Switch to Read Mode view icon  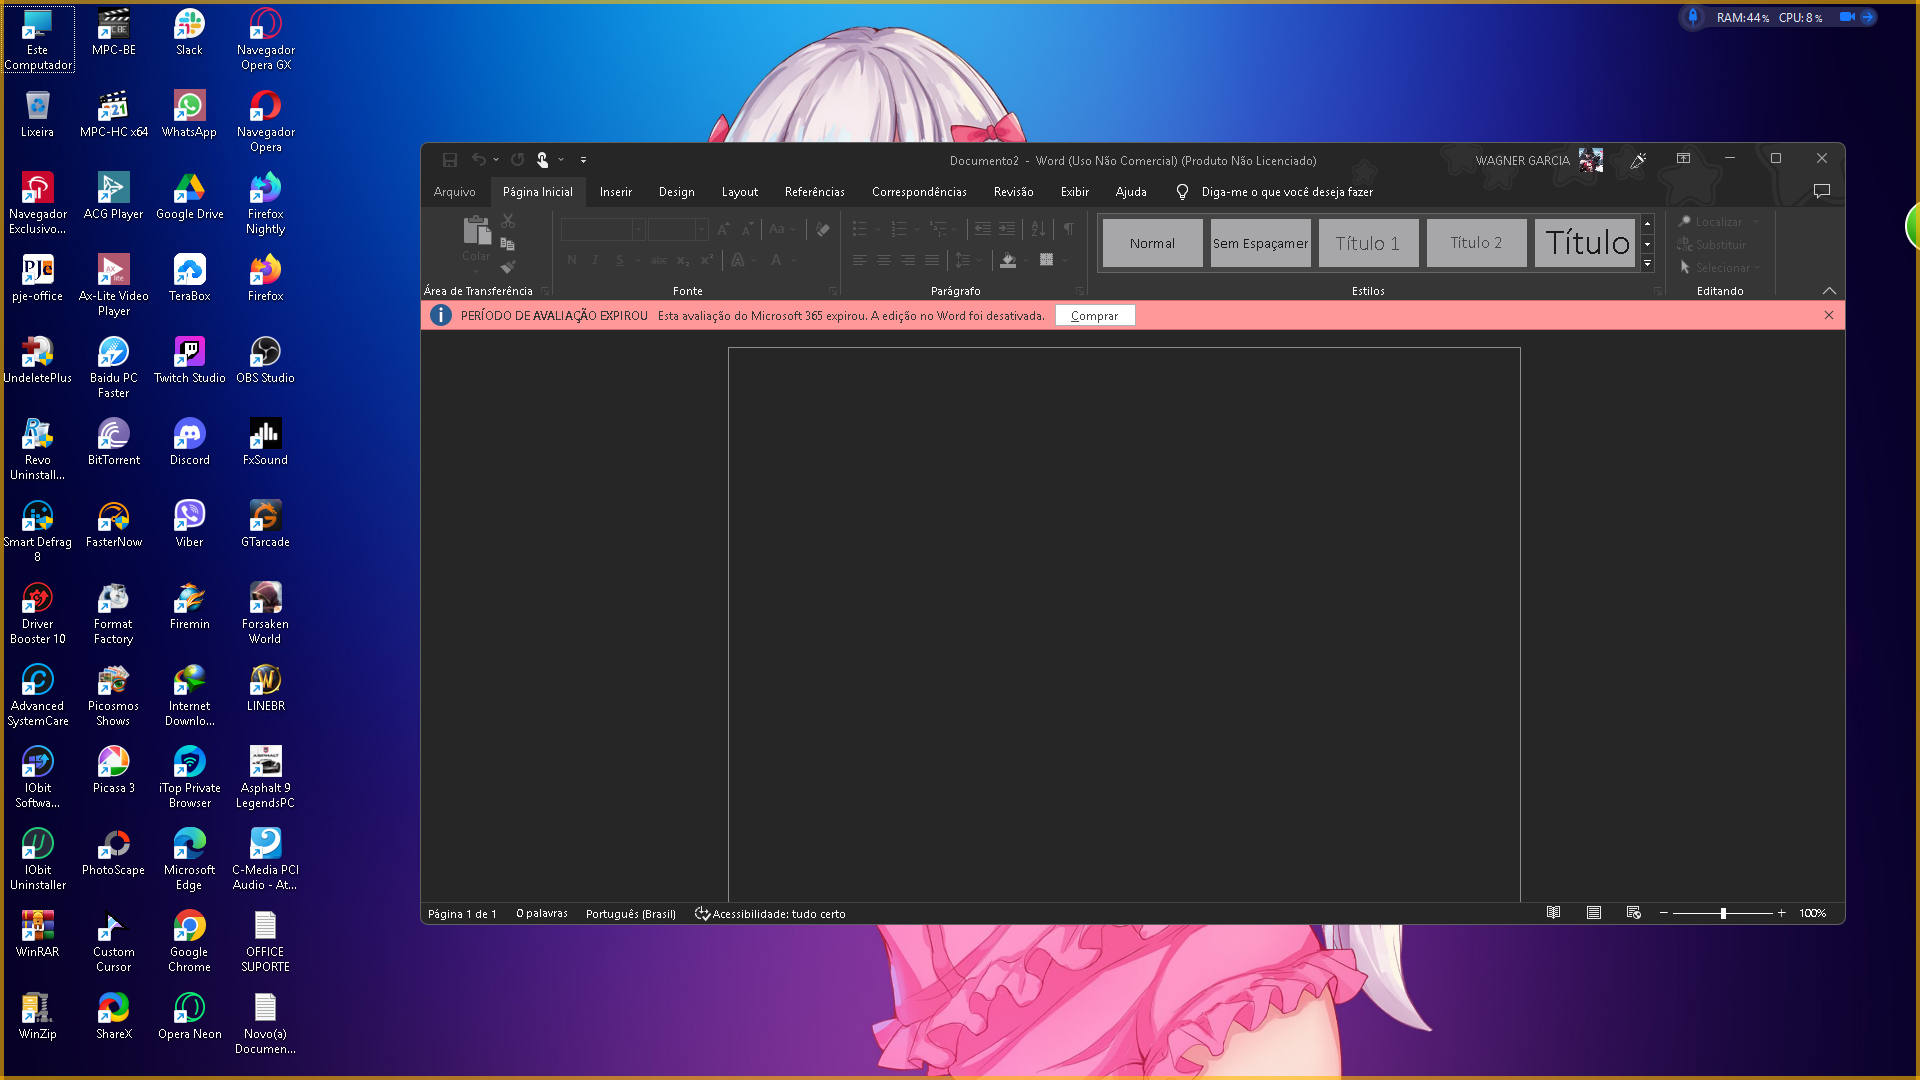[x=1553, y=913]
